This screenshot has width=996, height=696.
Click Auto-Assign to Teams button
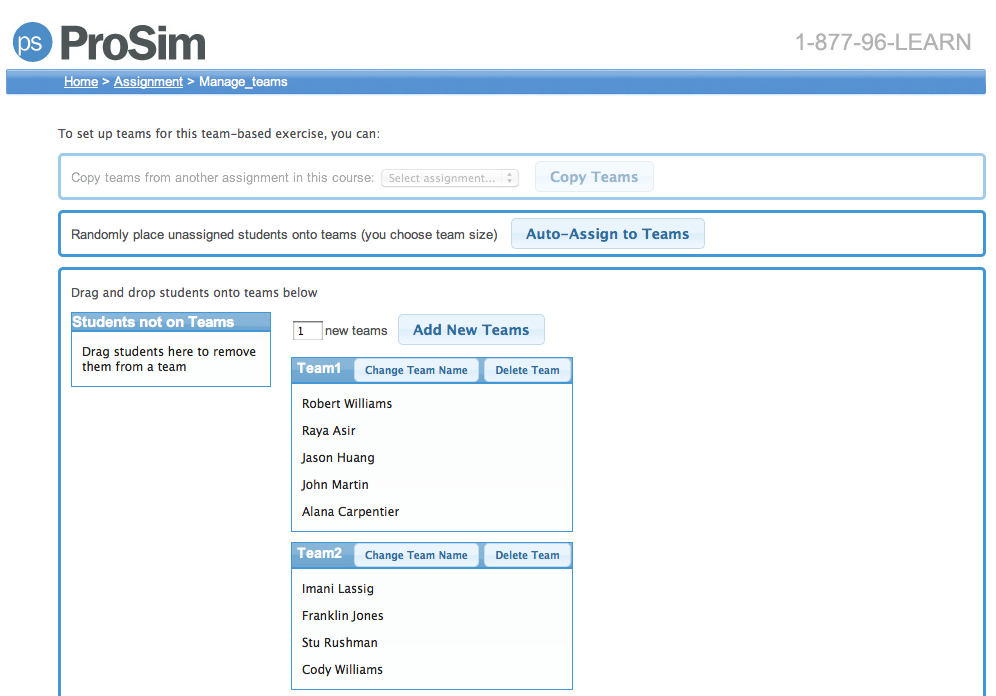point(607,234)
